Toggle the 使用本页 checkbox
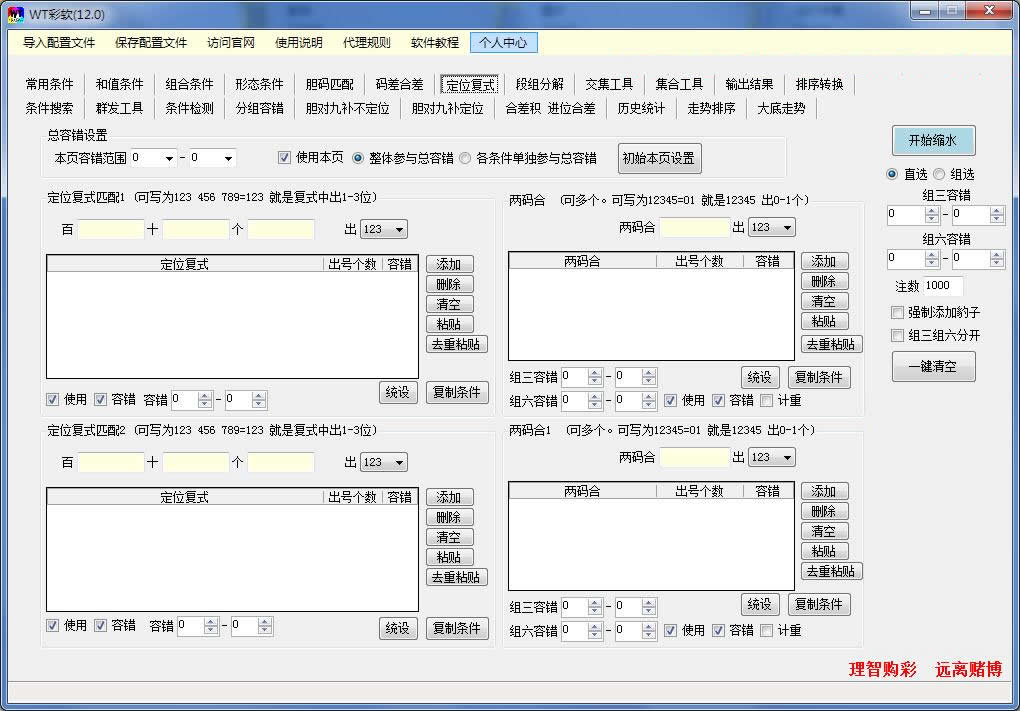1020x711 pixels. pyautogui.click(x=285, y=157)
